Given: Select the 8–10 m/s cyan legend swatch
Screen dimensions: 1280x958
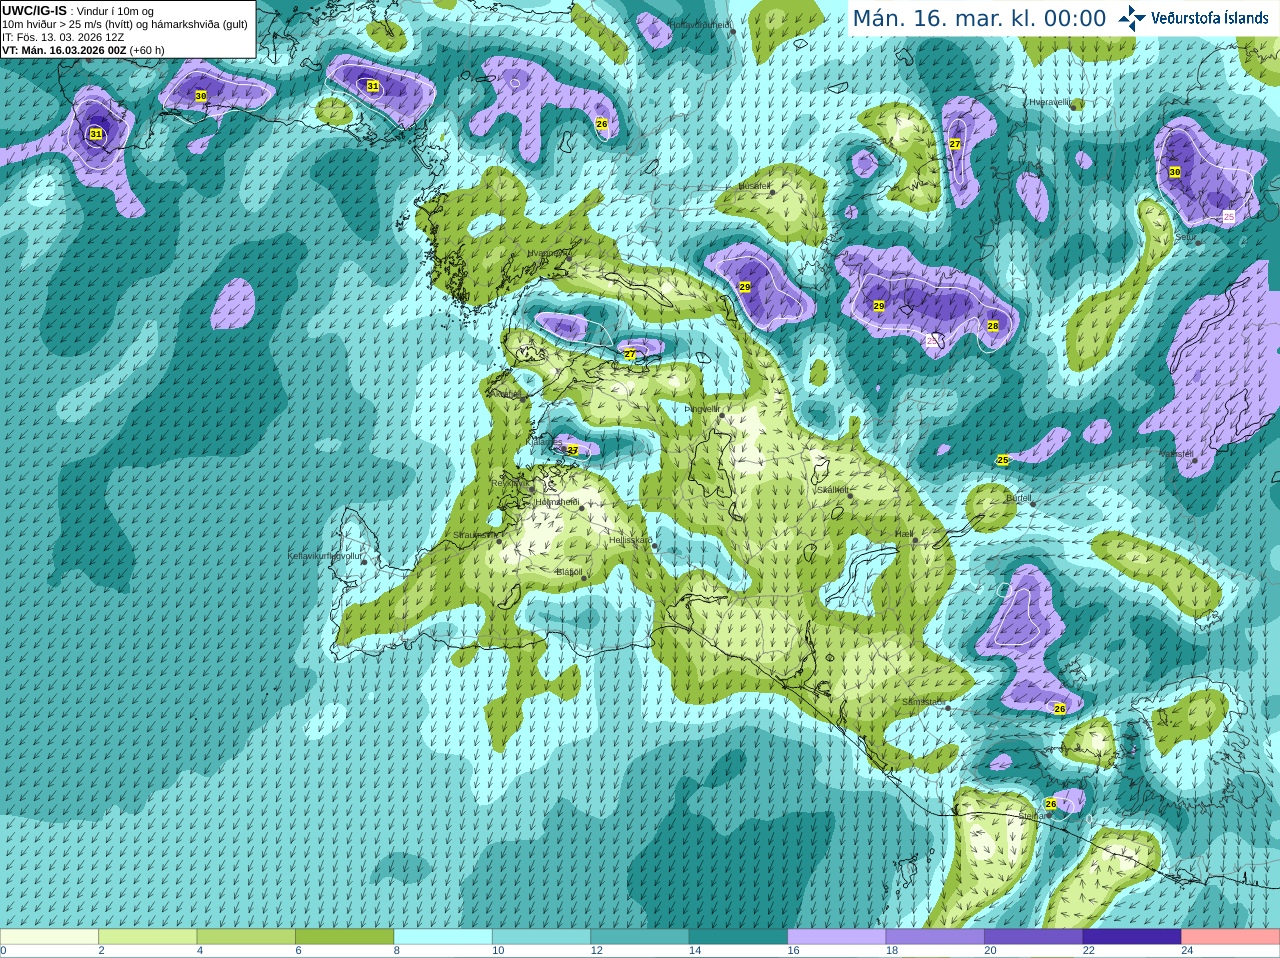Looking at the screenshot, I should pos(443,937).
